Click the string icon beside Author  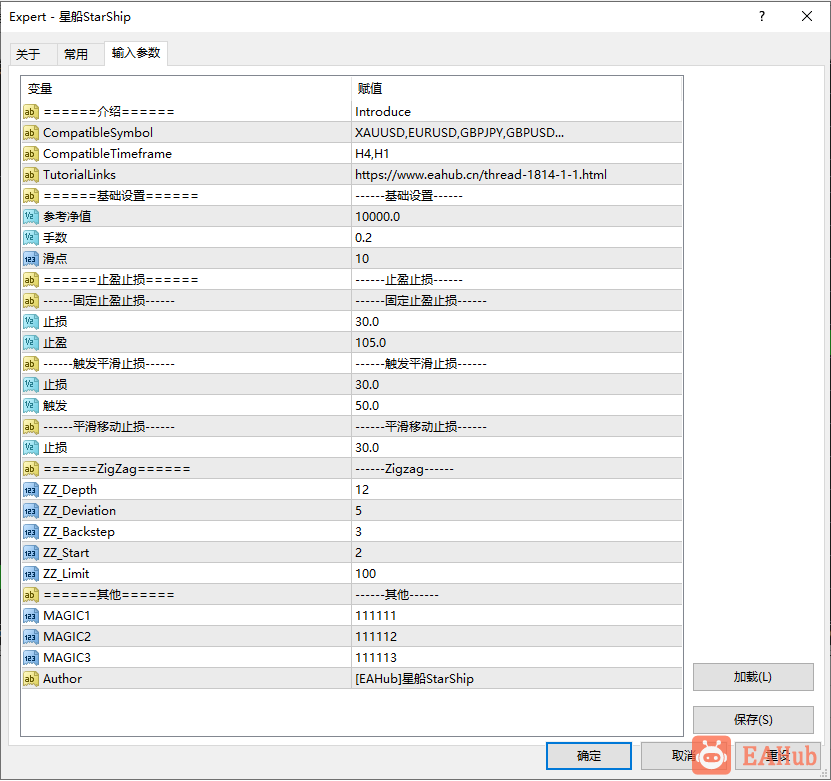click(31, 679)
